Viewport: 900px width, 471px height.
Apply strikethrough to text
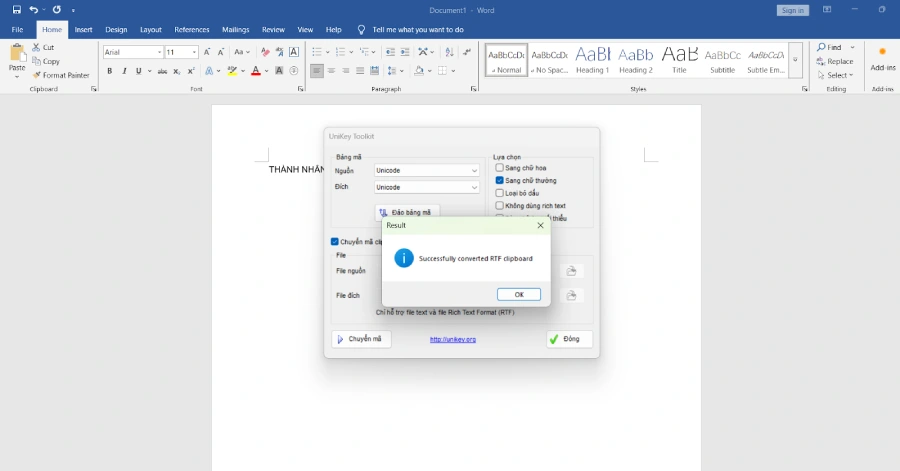point(162,71)
